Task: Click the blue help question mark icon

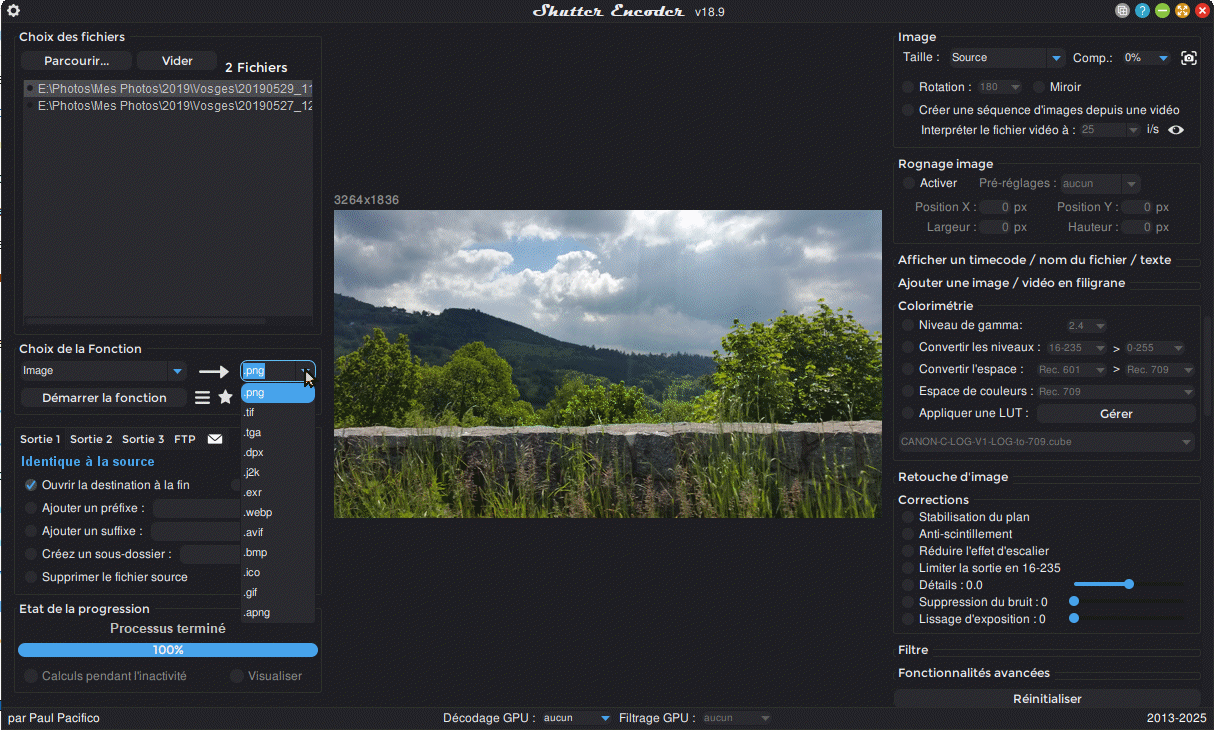Action: pyautogui.click(x=1141, y=10)
